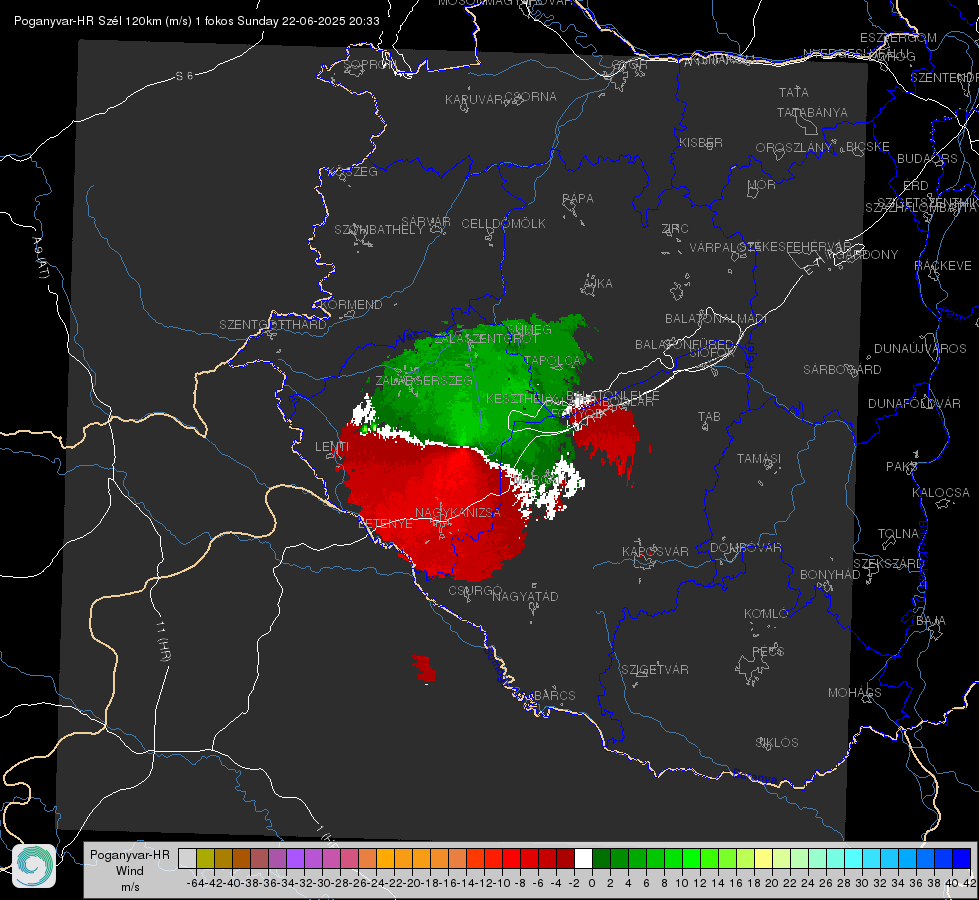
Task: Click the SARBOGARD town label
Action: pos(842,370)
